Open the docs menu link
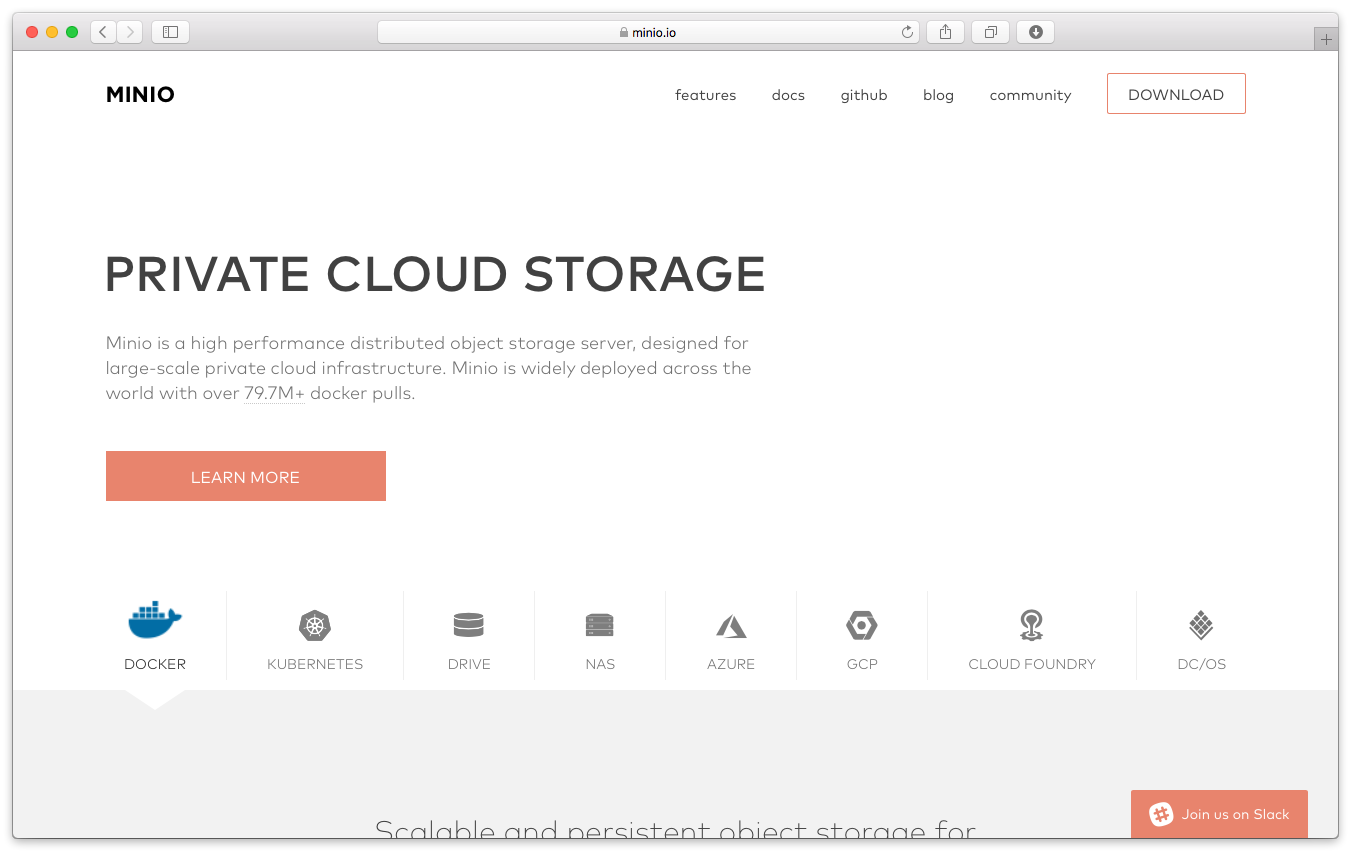The height and width of the screenshot is (851, 1351). [x=788, y=95]
